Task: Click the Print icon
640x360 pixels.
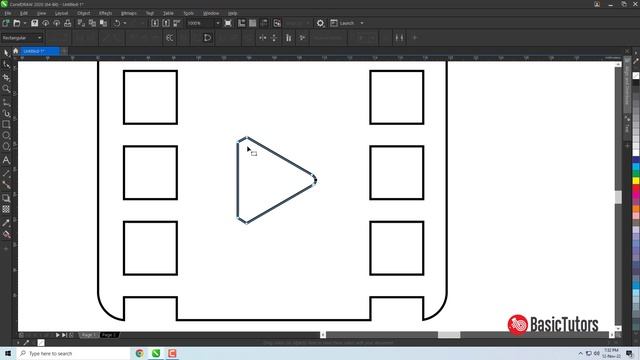Action: pos(68,23)
